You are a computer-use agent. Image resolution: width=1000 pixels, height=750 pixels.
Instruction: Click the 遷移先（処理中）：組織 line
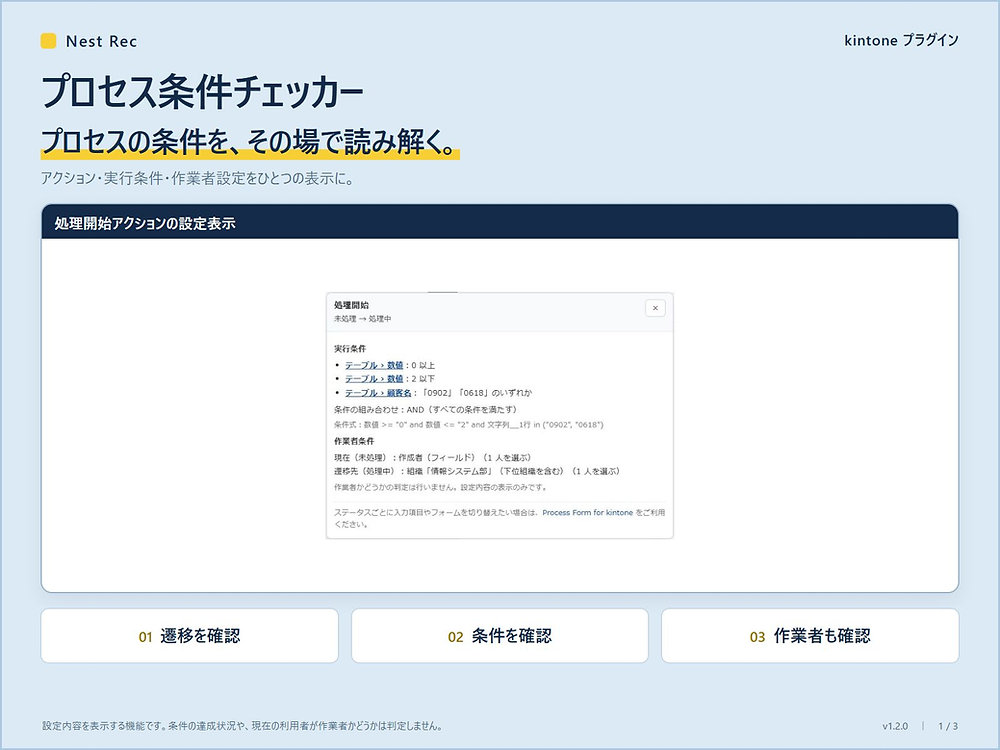[x=476, y=471]
